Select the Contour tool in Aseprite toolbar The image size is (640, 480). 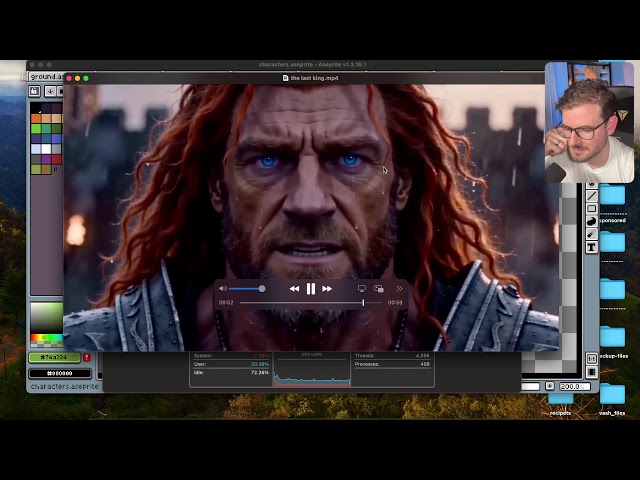pyautogui.click(x=592, y=221)
